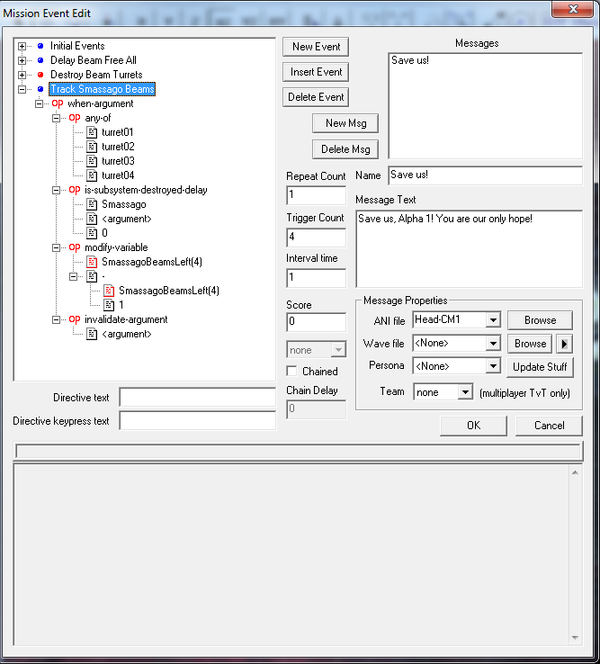Click the data icon next to turret01

(x=92, y=132)
